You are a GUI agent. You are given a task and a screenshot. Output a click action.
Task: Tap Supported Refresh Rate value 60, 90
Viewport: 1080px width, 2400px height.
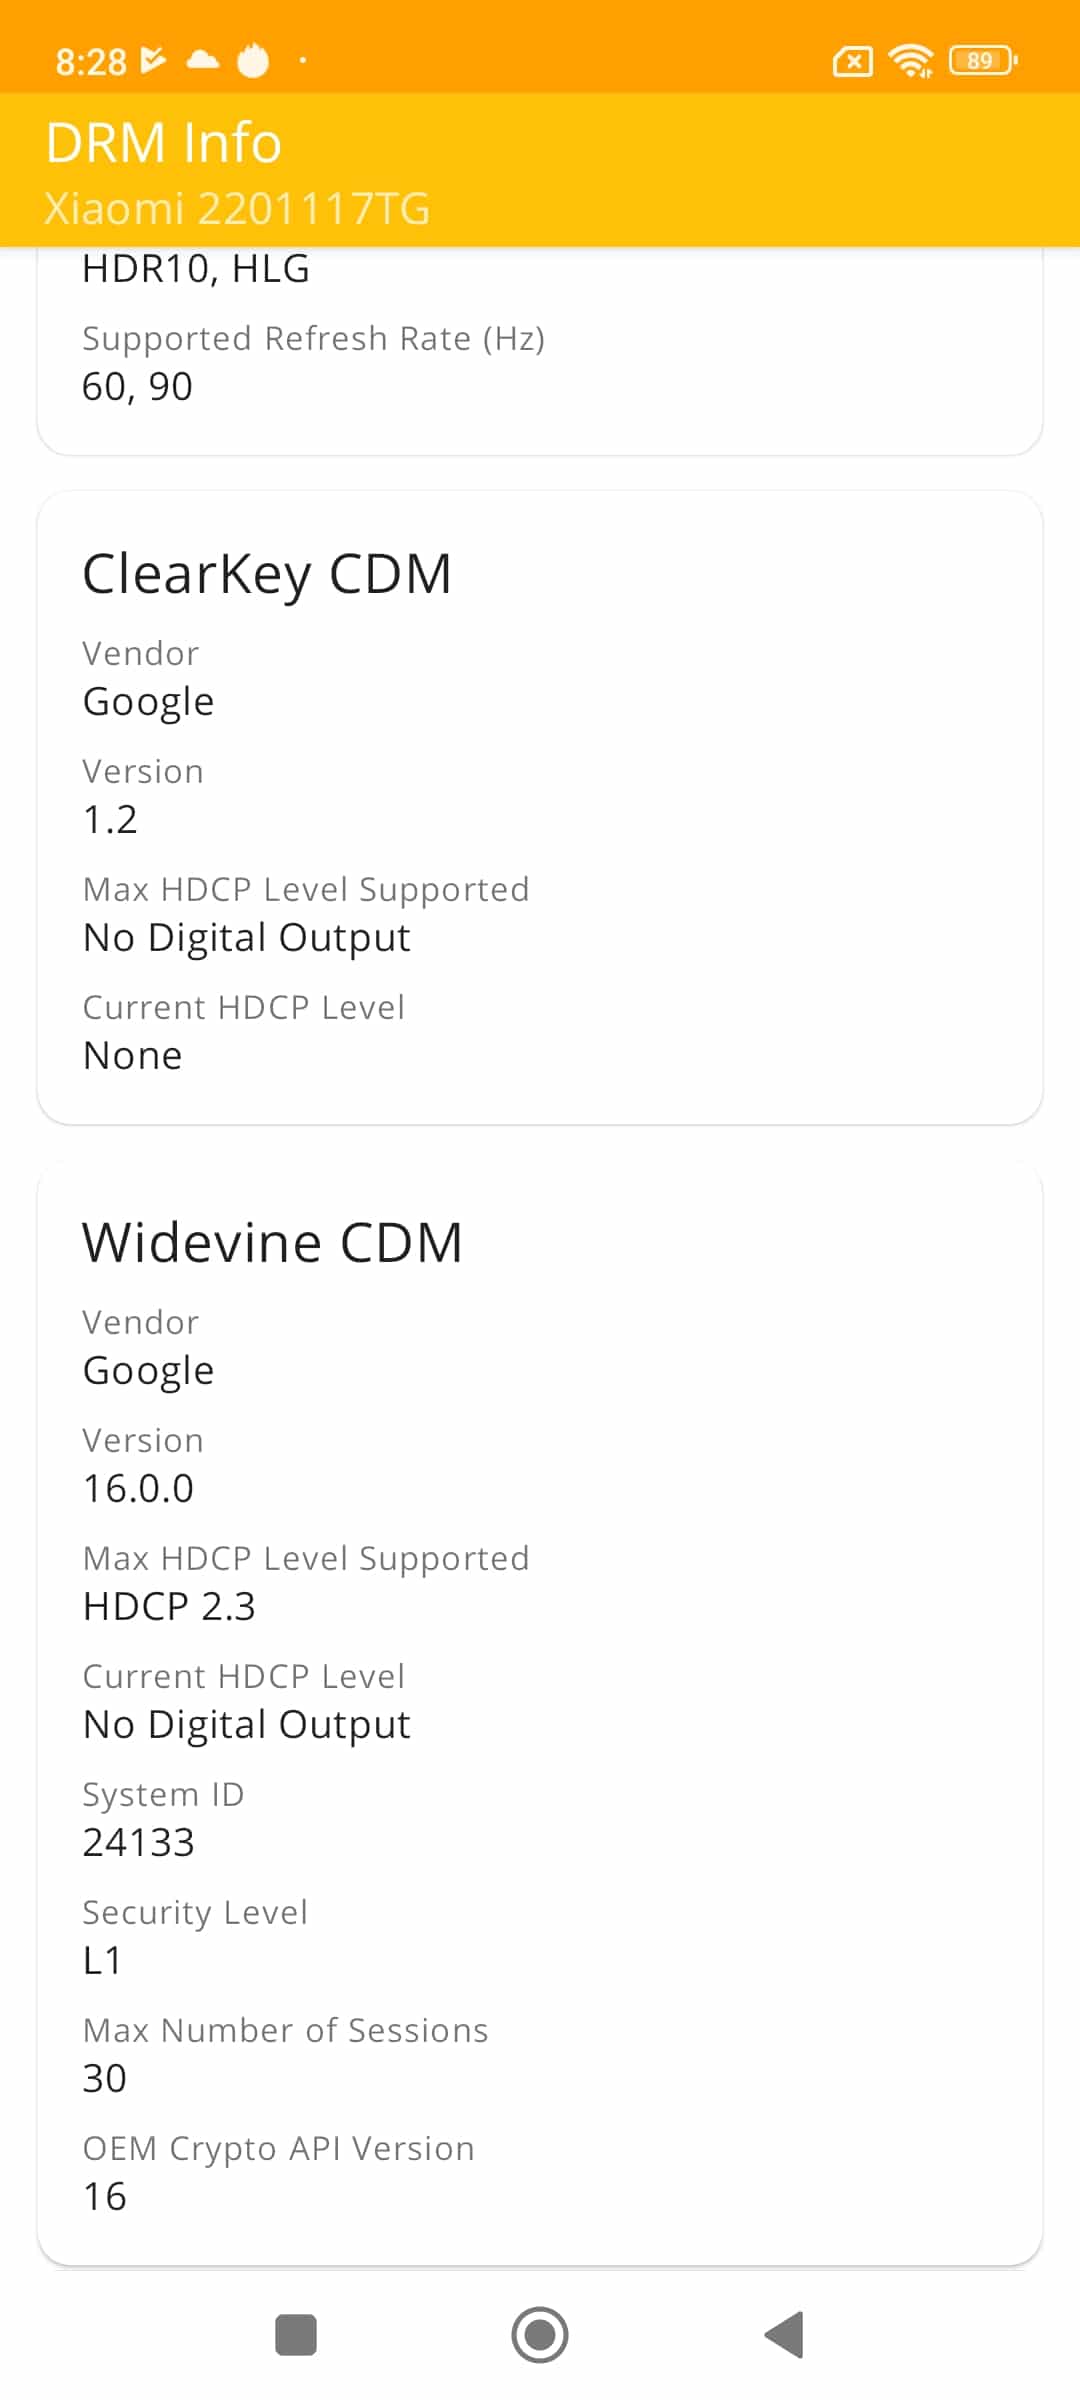click(137, 386)
